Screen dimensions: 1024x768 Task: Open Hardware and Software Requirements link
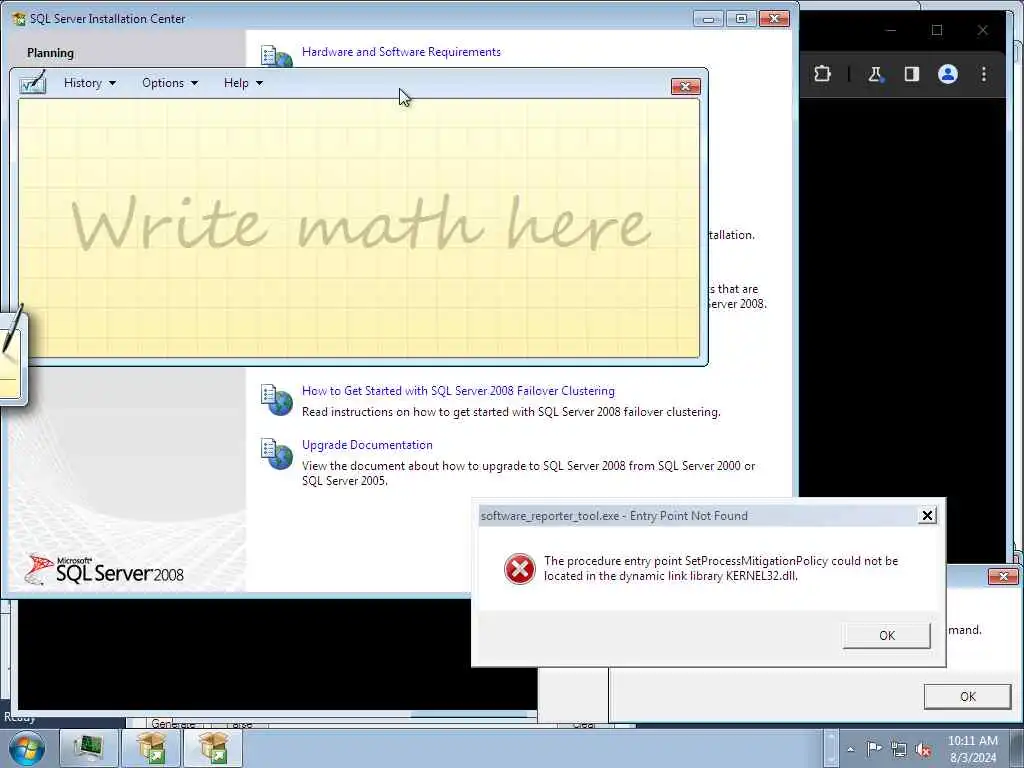401,52
